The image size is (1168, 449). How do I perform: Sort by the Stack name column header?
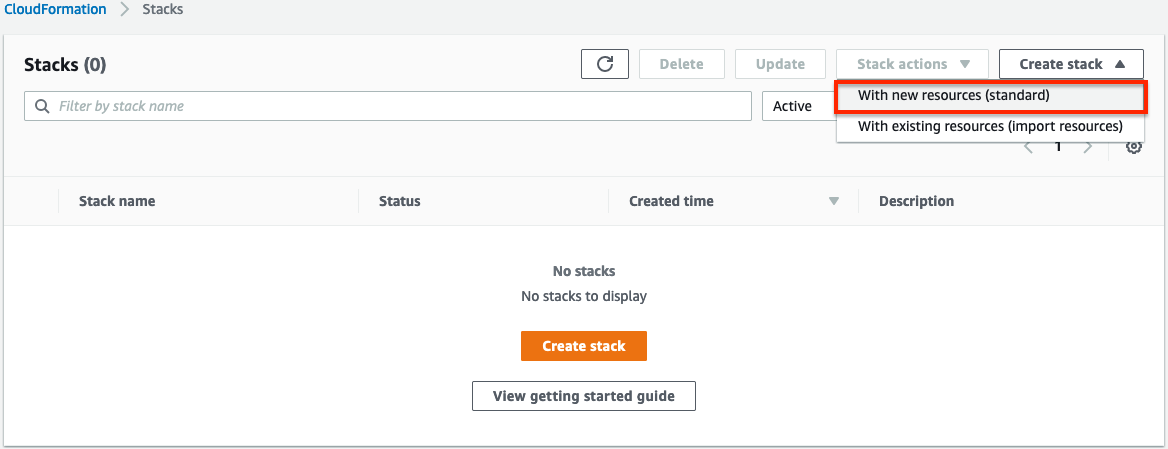point(117,201)
